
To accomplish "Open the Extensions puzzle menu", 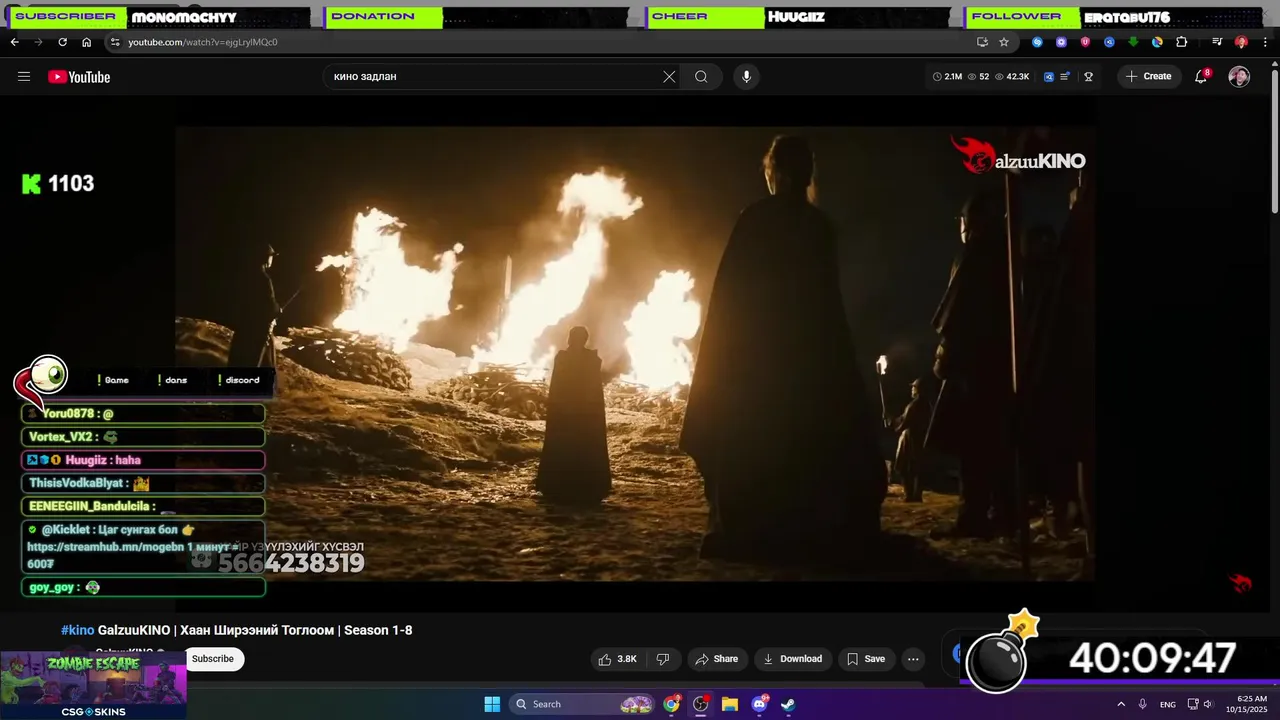I will coord(1181,42).
